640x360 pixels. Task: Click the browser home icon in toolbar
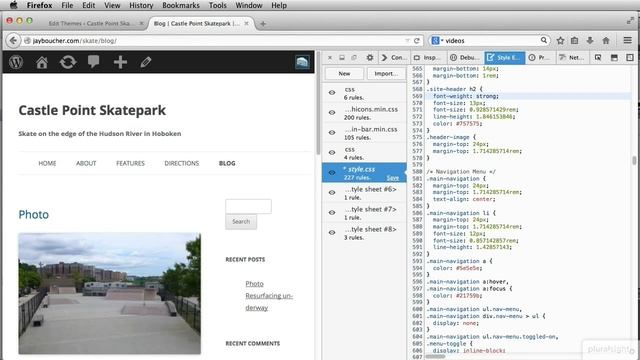[606, 40]
